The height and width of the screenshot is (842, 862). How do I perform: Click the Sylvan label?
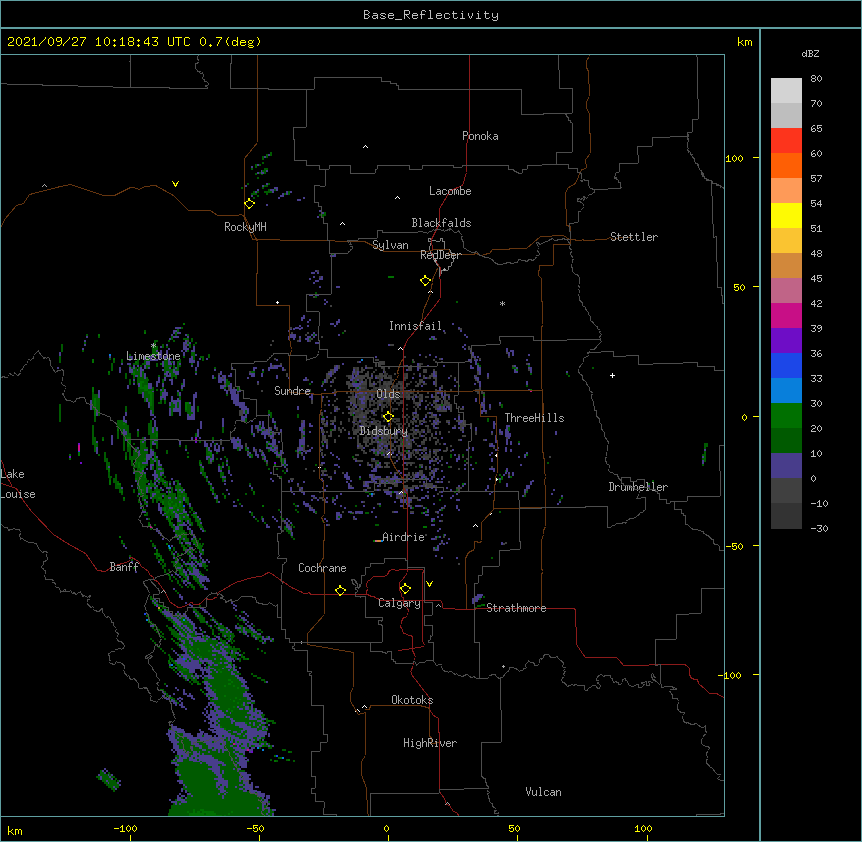click(390, 245)
